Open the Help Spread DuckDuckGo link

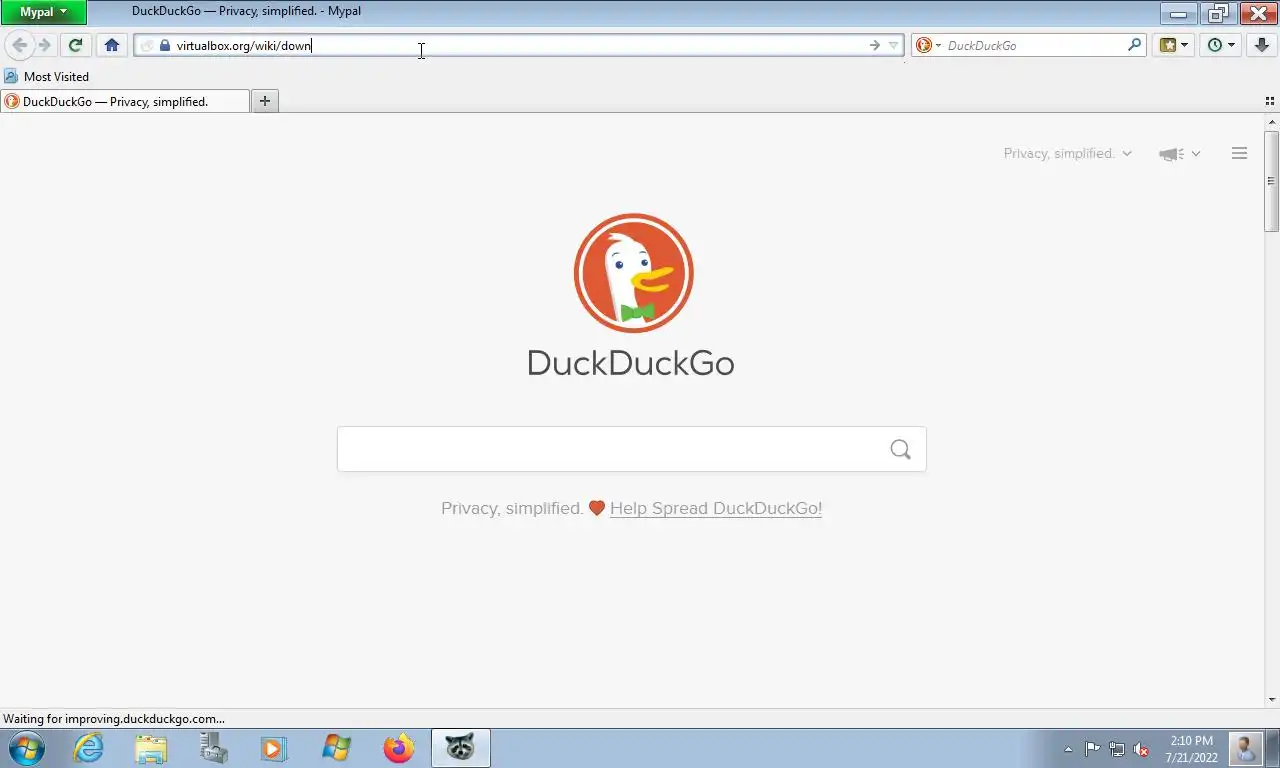click(x=716, y=508)
